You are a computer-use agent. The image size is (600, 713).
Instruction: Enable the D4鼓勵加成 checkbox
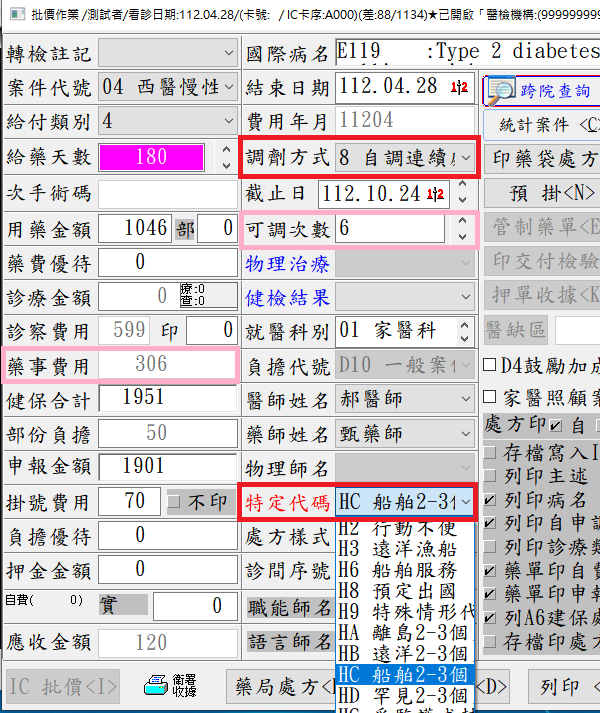coord(490,365)
